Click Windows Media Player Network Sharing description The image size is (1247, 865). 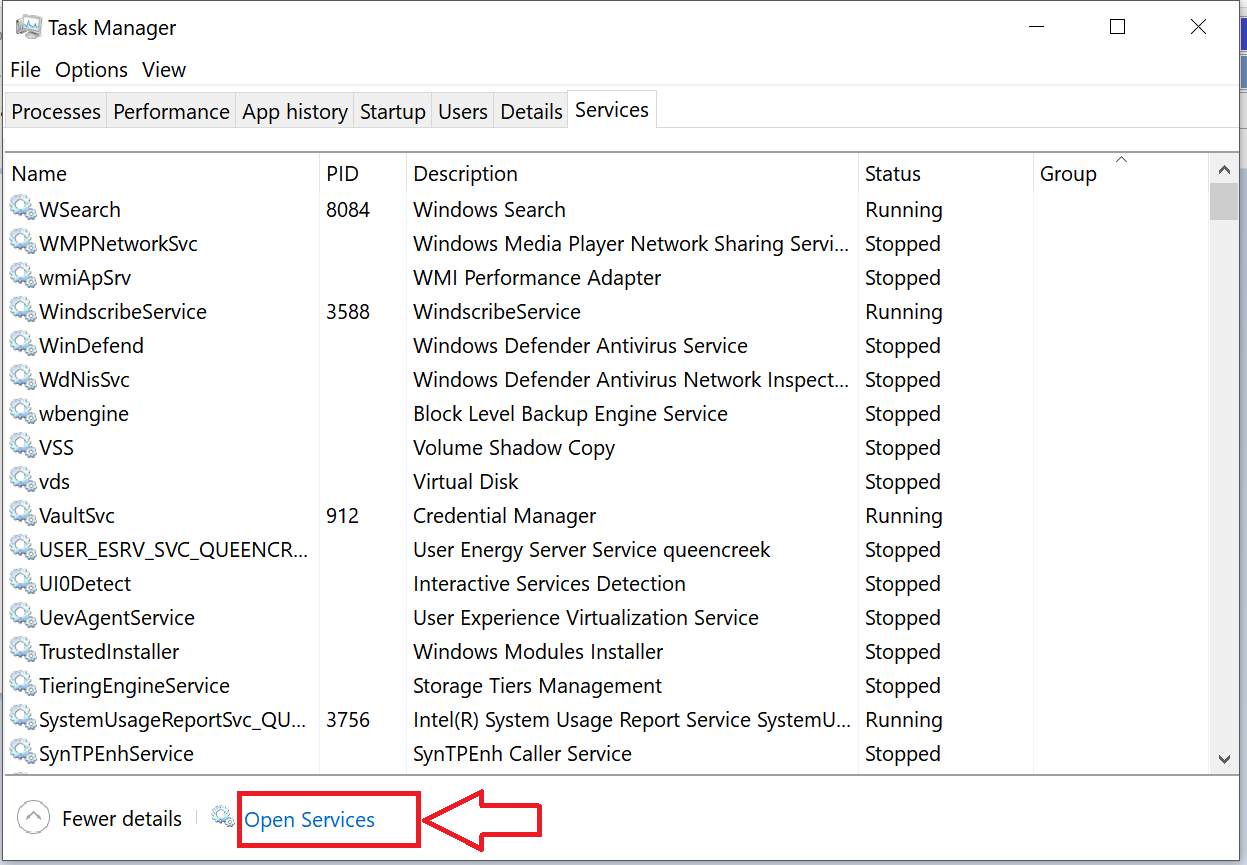[x=632, y=244]
